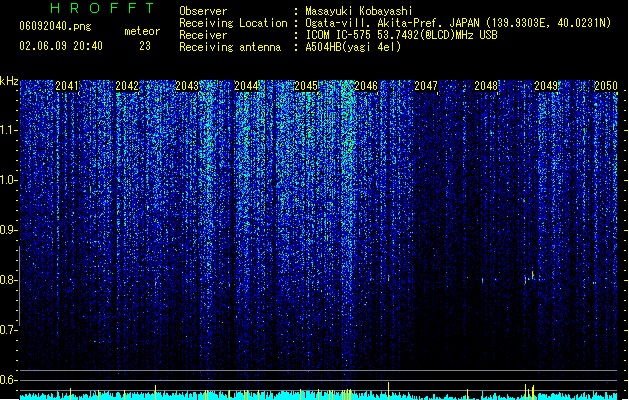Click the HROFFT title text

102,8
